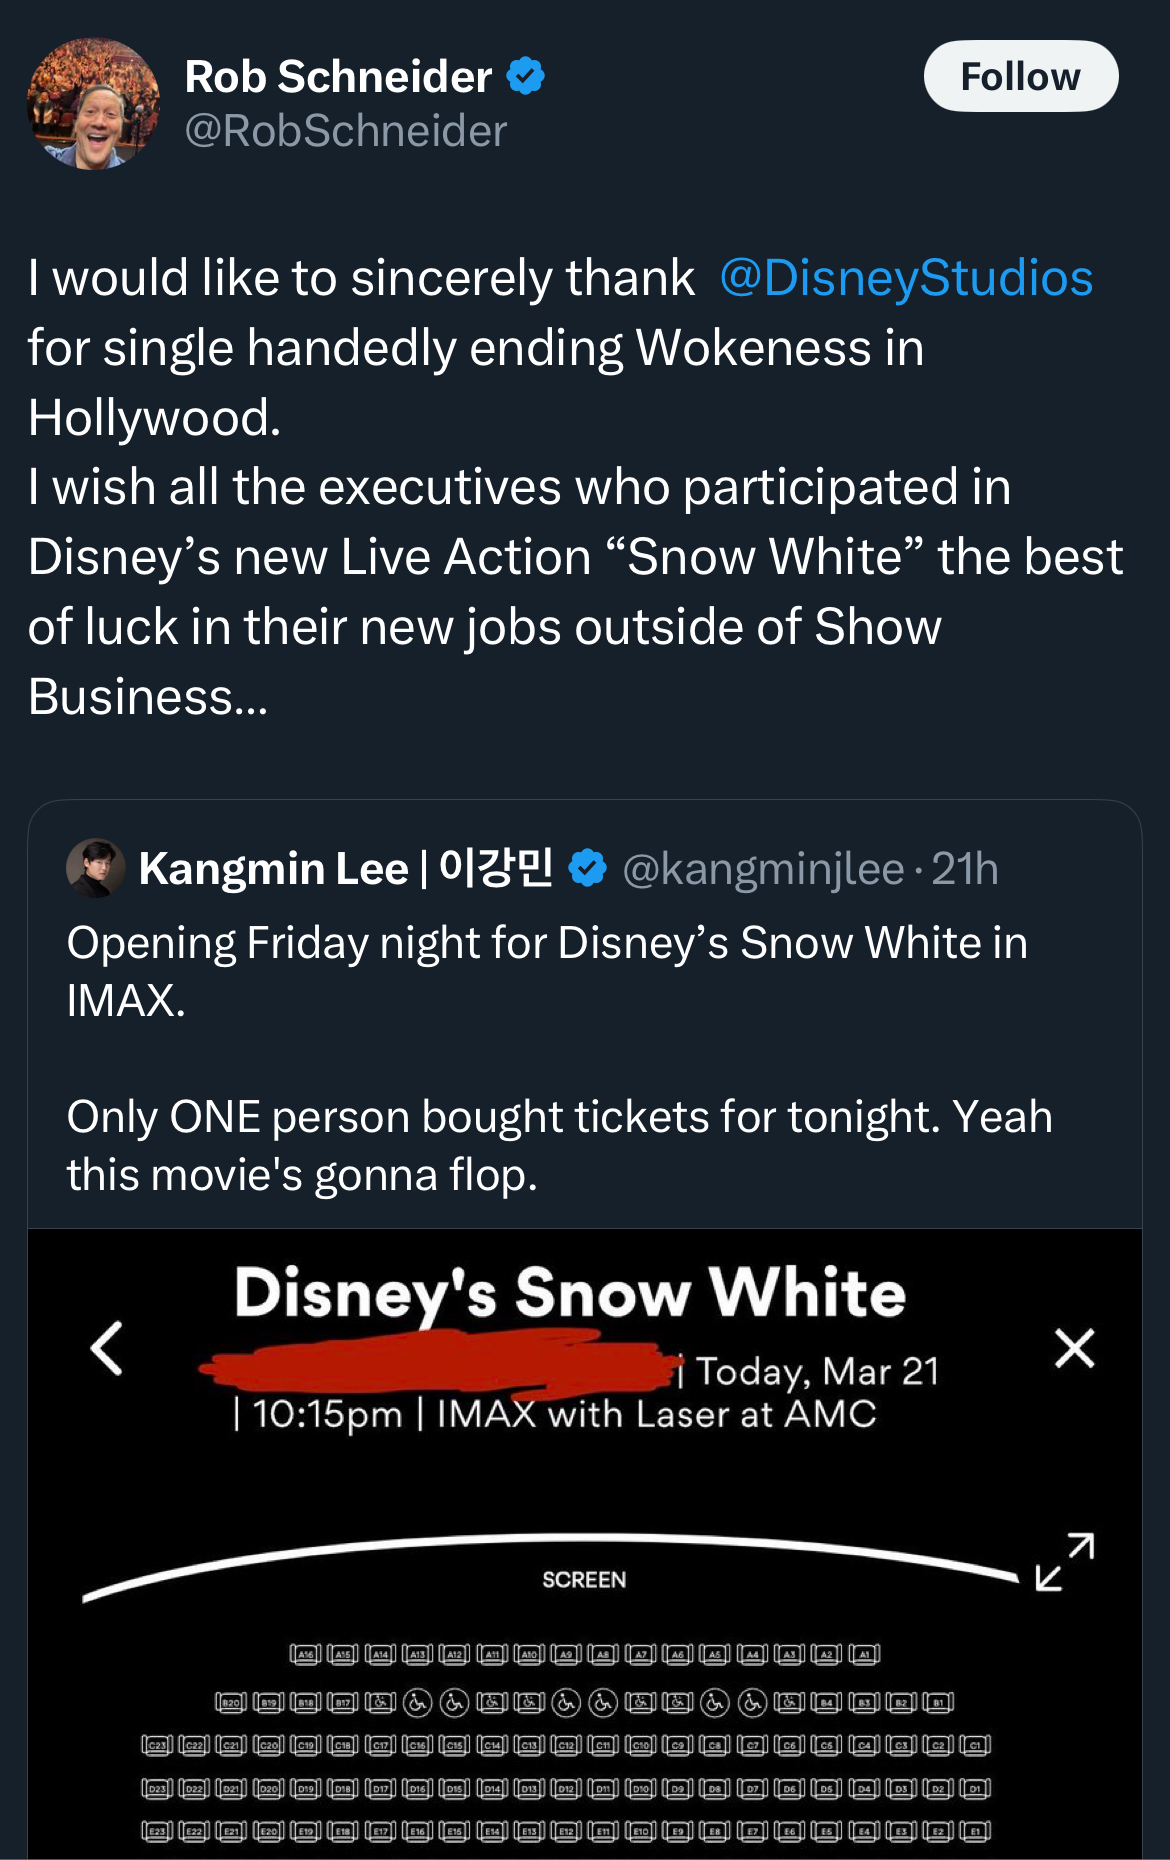The height and width of the screenshot is (1860, 1170).
Task: Select seat A1 in front row
Action: click(865, 1655)
